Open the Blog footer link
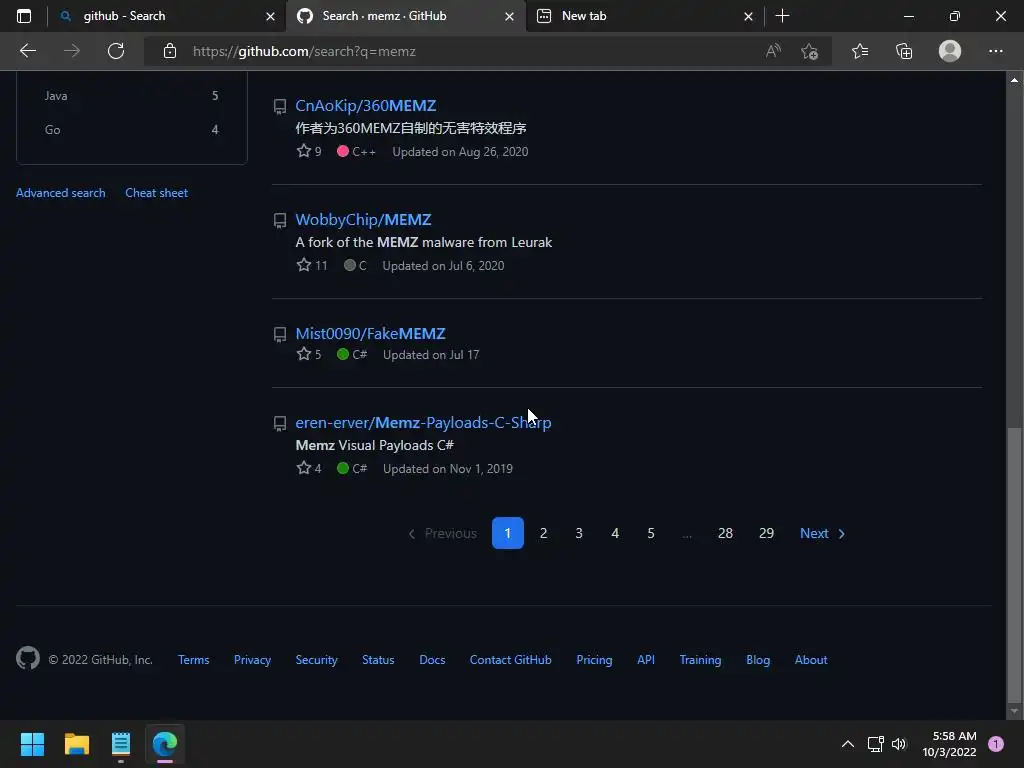 pyautogui.click(x=758, y=660)
